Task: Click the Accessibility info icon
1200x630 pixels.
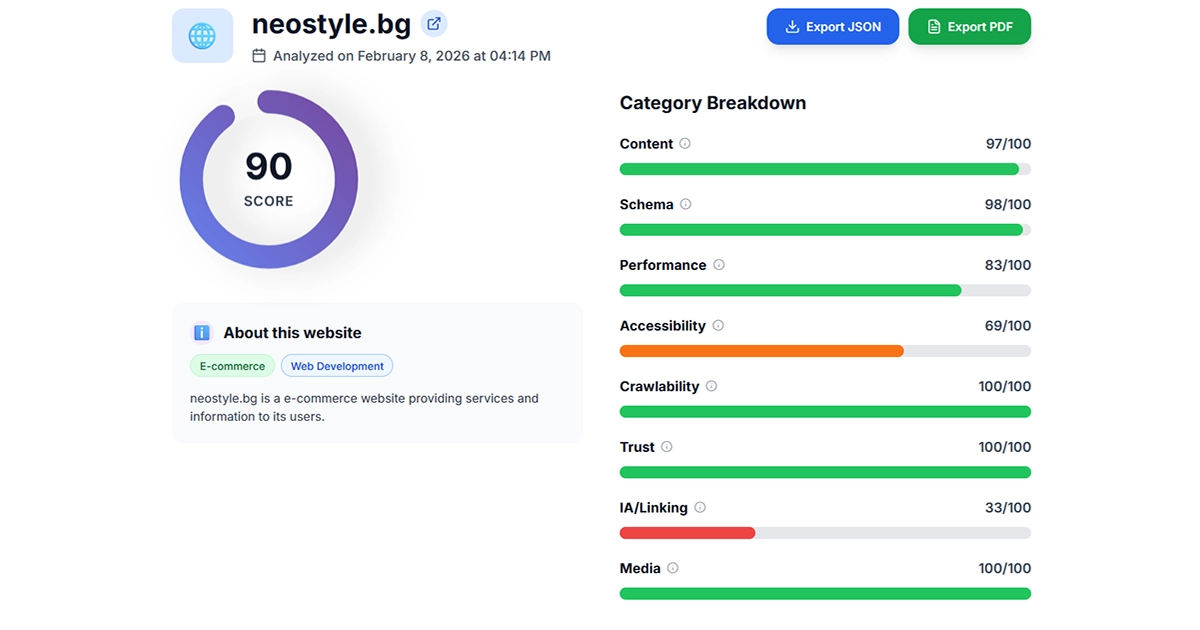Action: click(x=718, y=326)
